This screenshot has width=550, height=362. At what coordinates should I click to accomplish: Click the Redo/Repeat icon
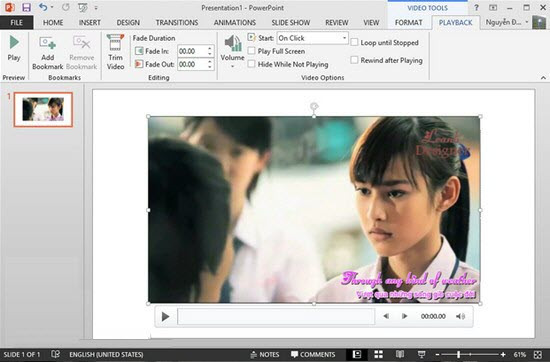65,7
